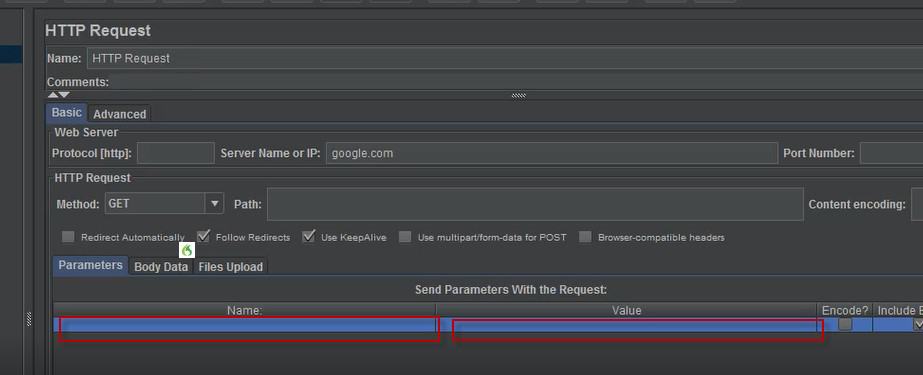Viewport: 923px width, 375px height.
Task: Toggle the Use KeepAlive checkbox
Action: click(308, 237)
